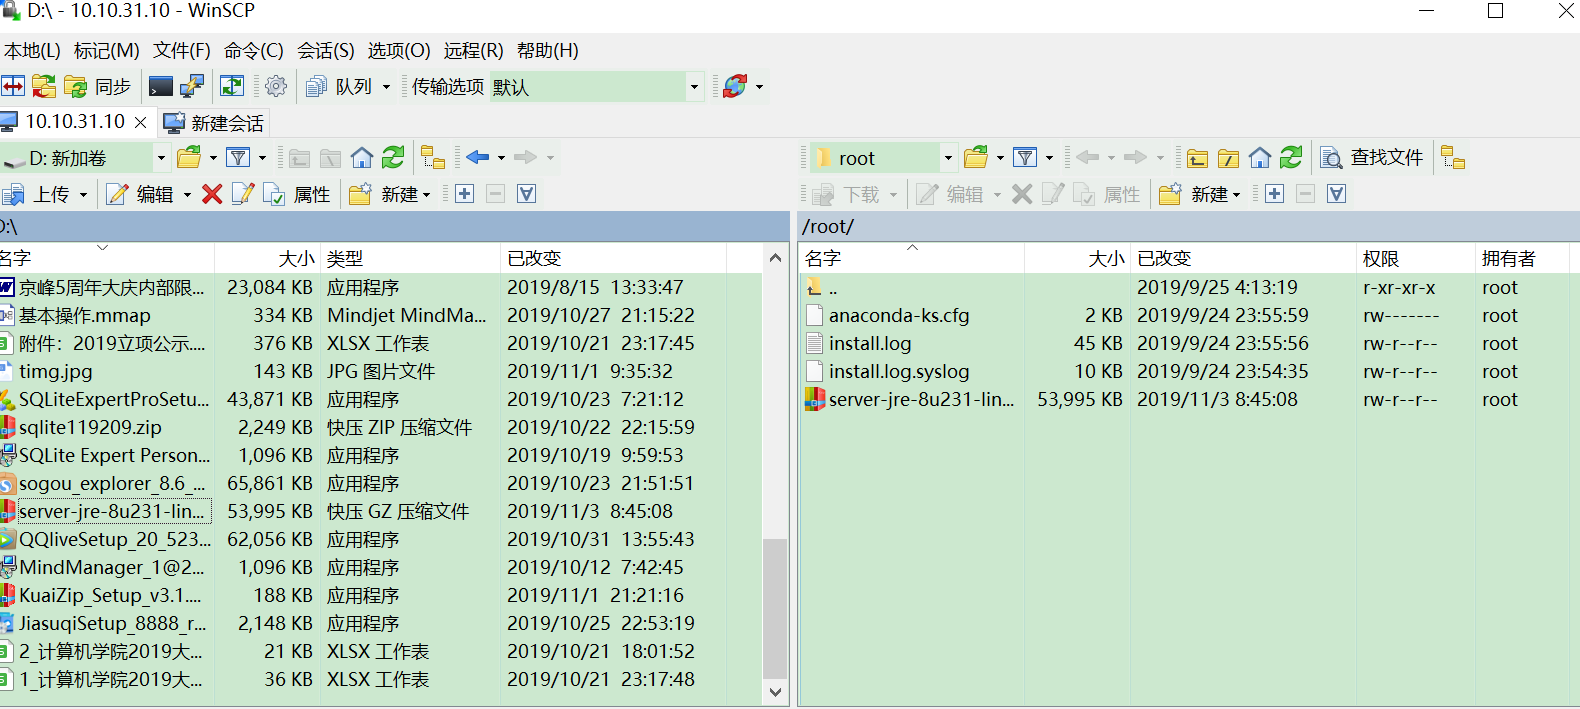The height and width of the screenshot is (709, 1580).
Task: Open the 传输选项 默认 transfer settings combo box
Action: coord(596,87)
